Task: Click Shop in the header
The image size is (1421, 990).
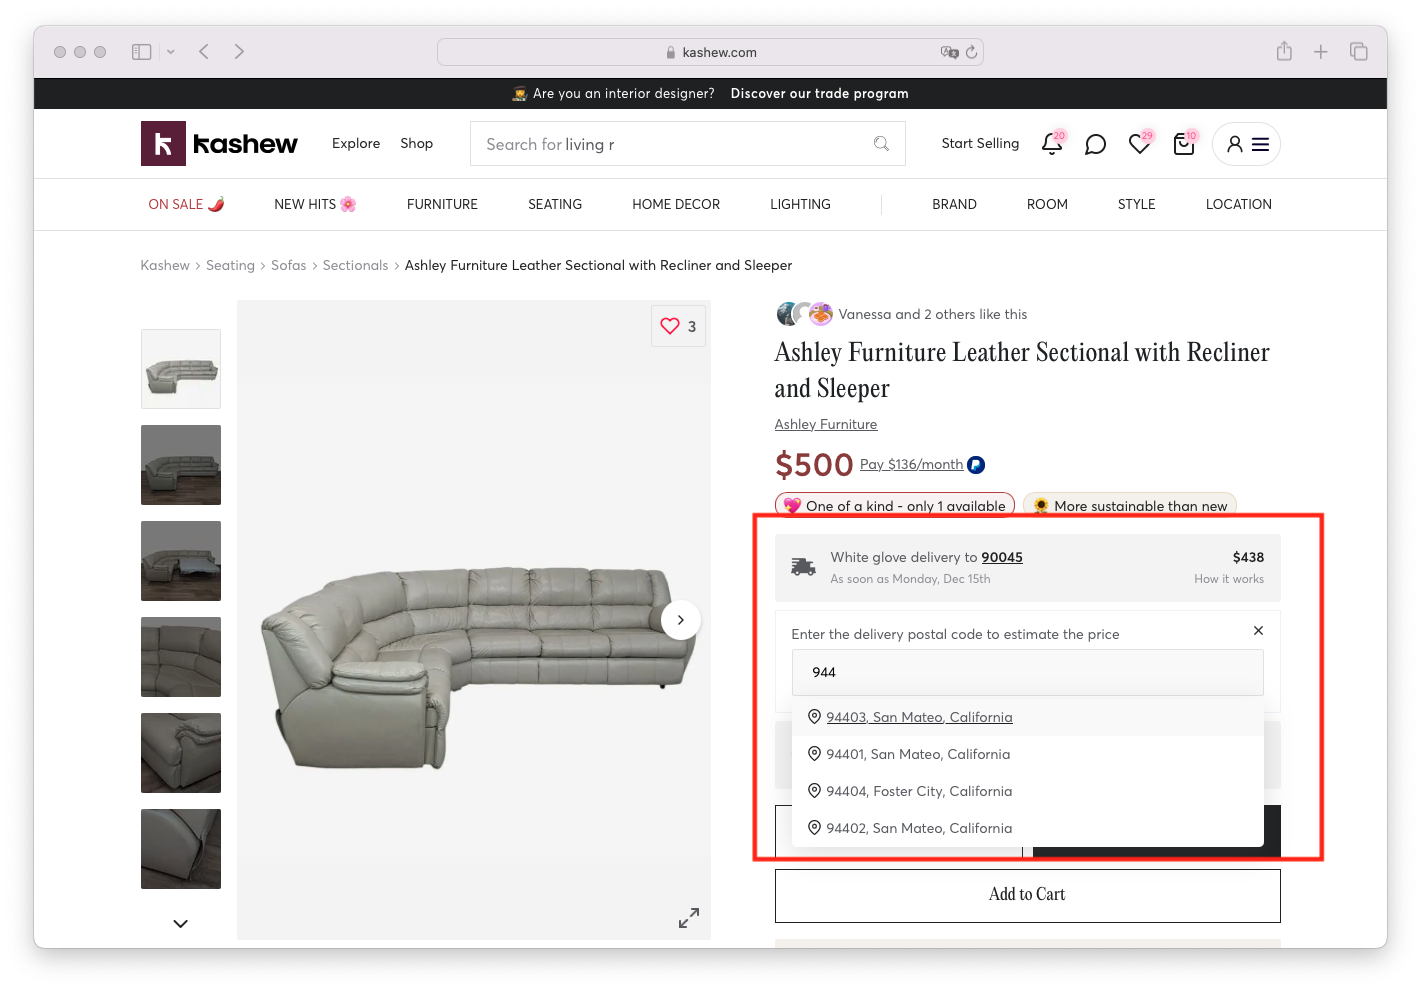Action: [416, 143]
